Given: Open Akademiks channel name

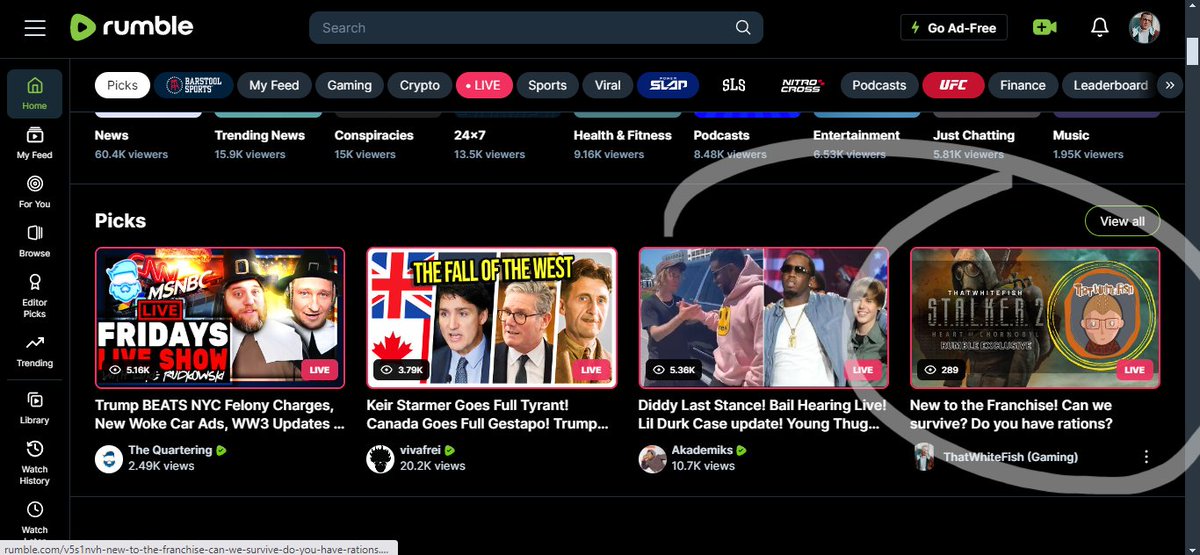Looking at the screenshot, I should [702, 450].
